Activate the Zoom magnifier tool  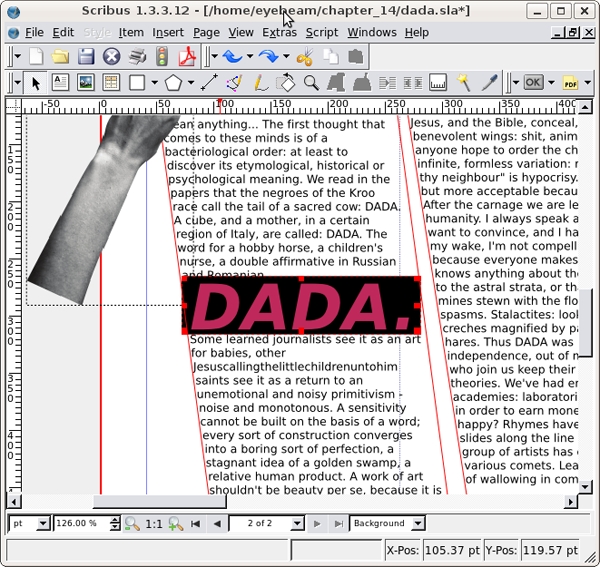point(311,83)
